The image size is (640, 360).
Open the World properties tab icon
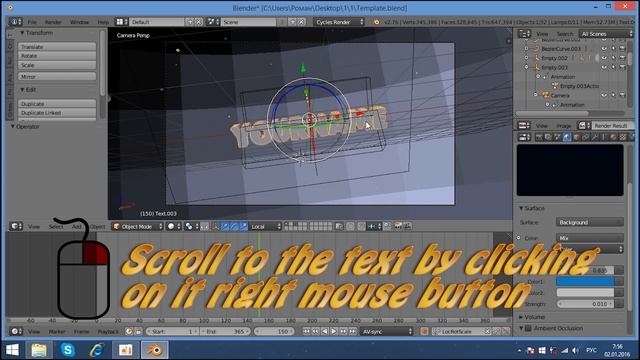click(x=567, y=138)
